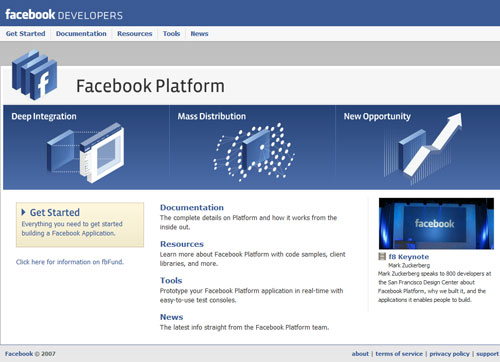Click the facebook Developers logo
This screenshot has width=500, height=362.
[x=64, y=15]
